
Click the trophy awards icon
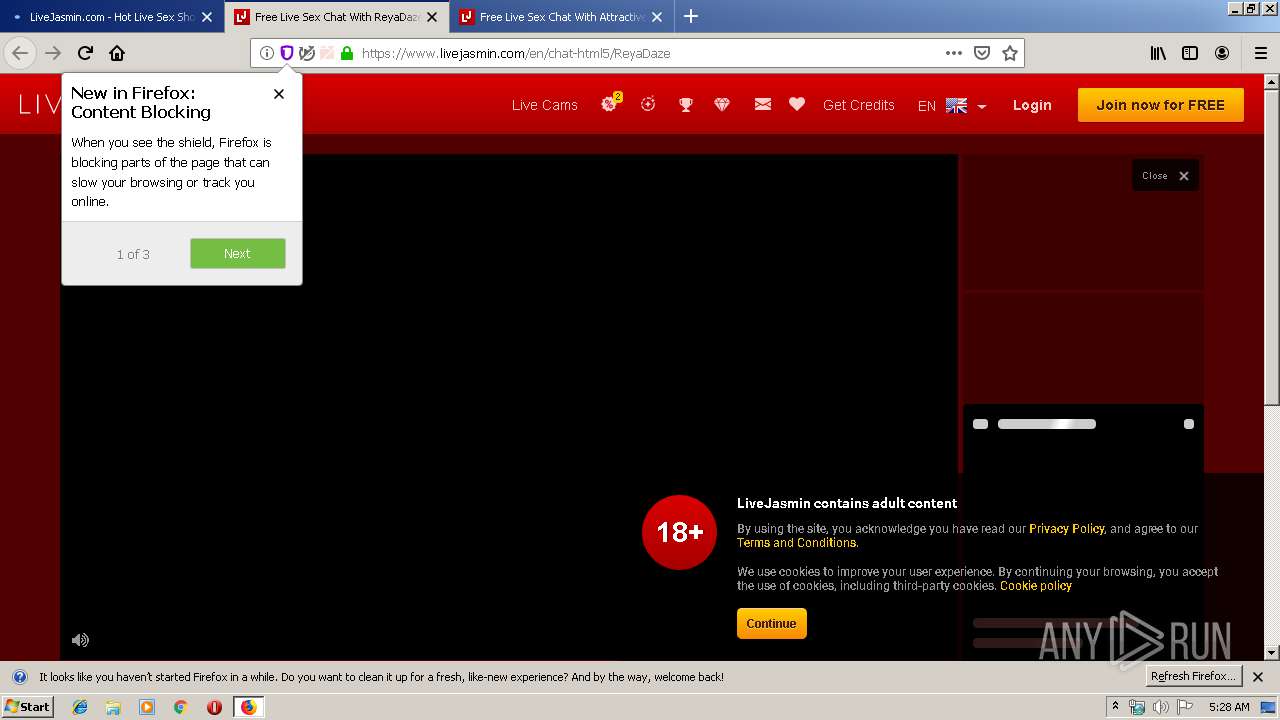[685, 104]
